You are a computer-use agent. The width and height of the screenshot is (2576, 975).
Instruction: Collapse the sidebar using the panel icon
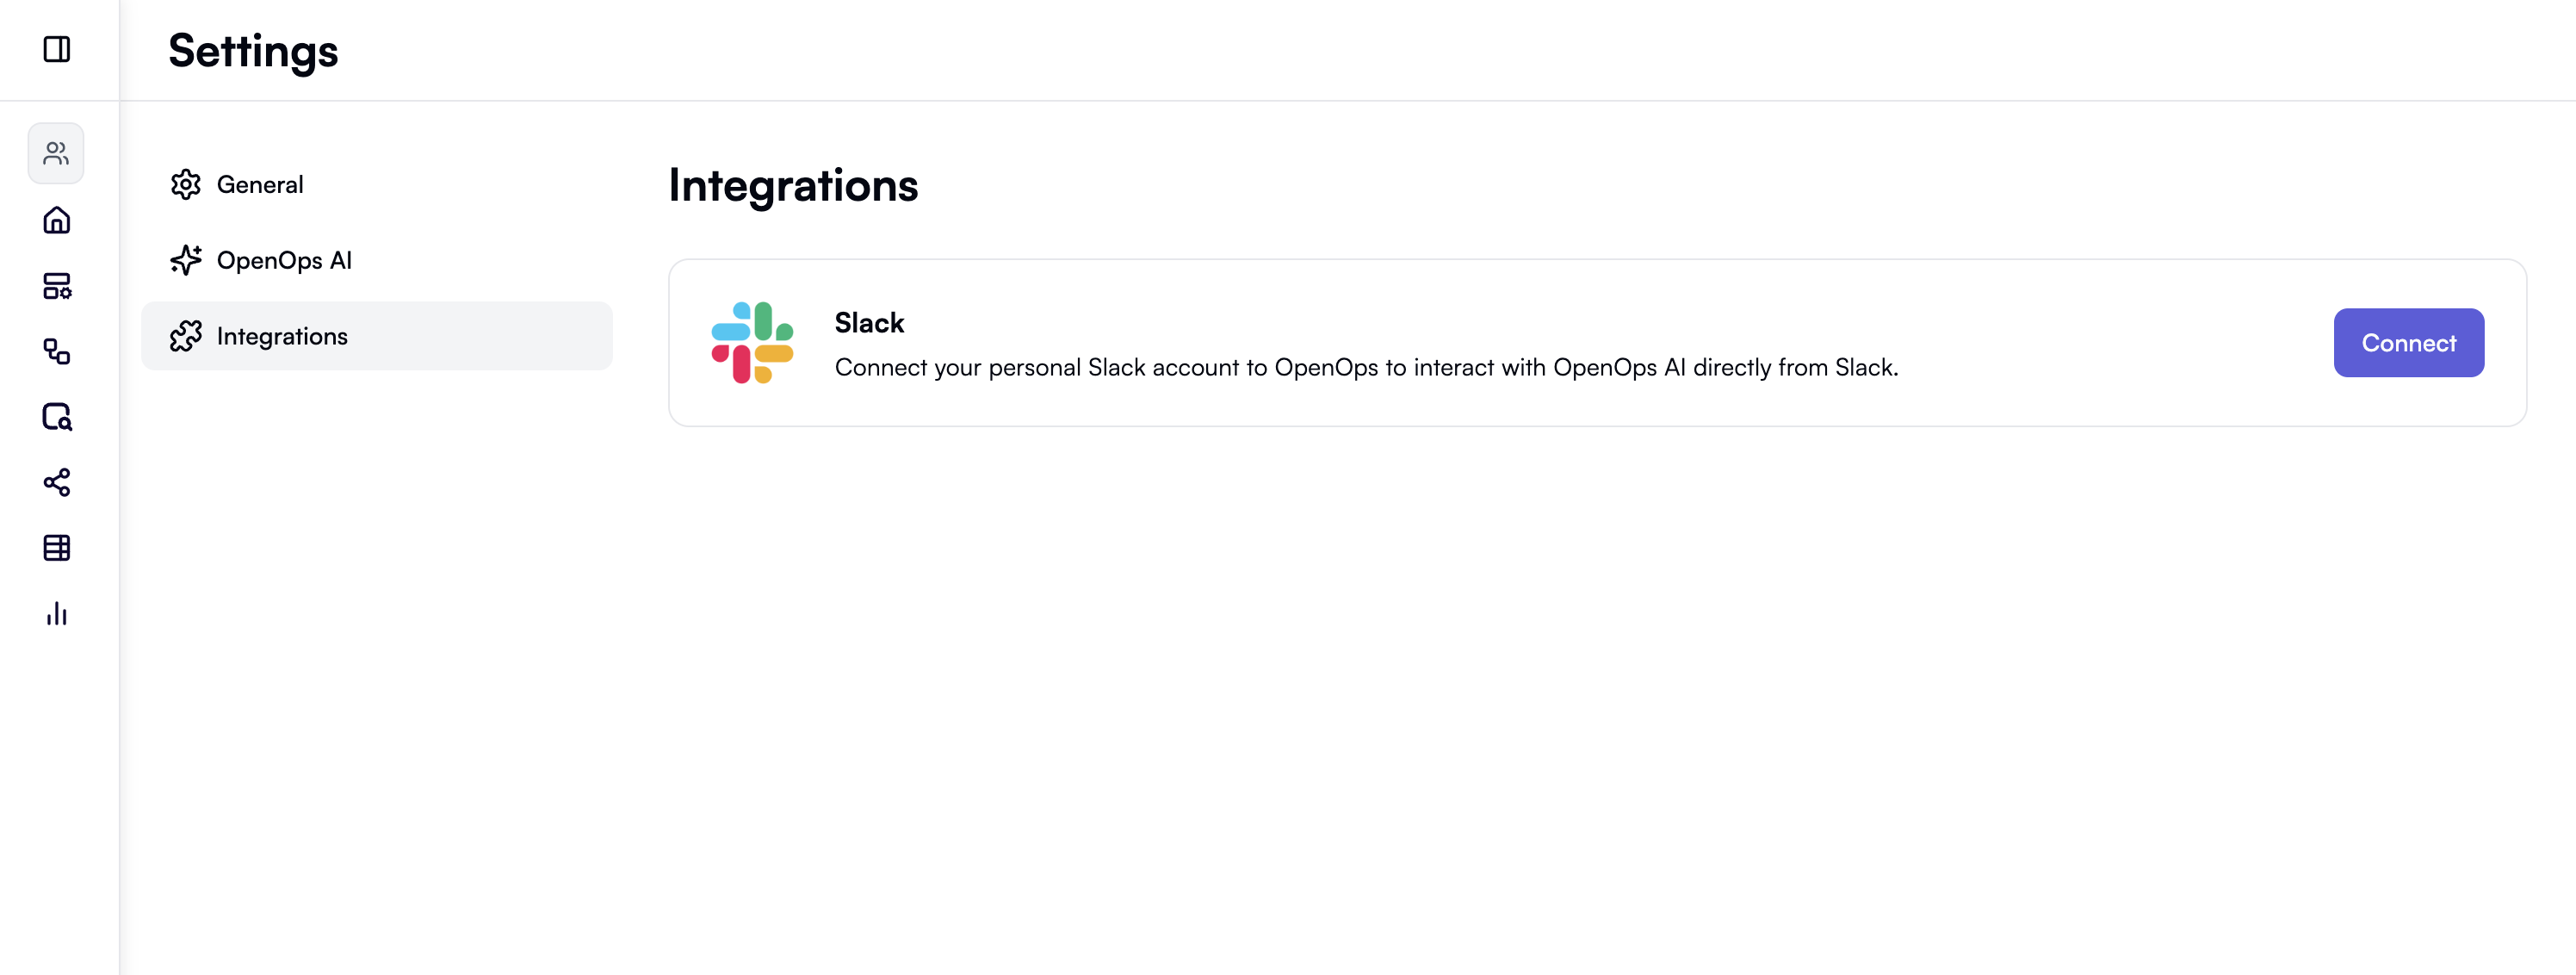click(57, 48)
